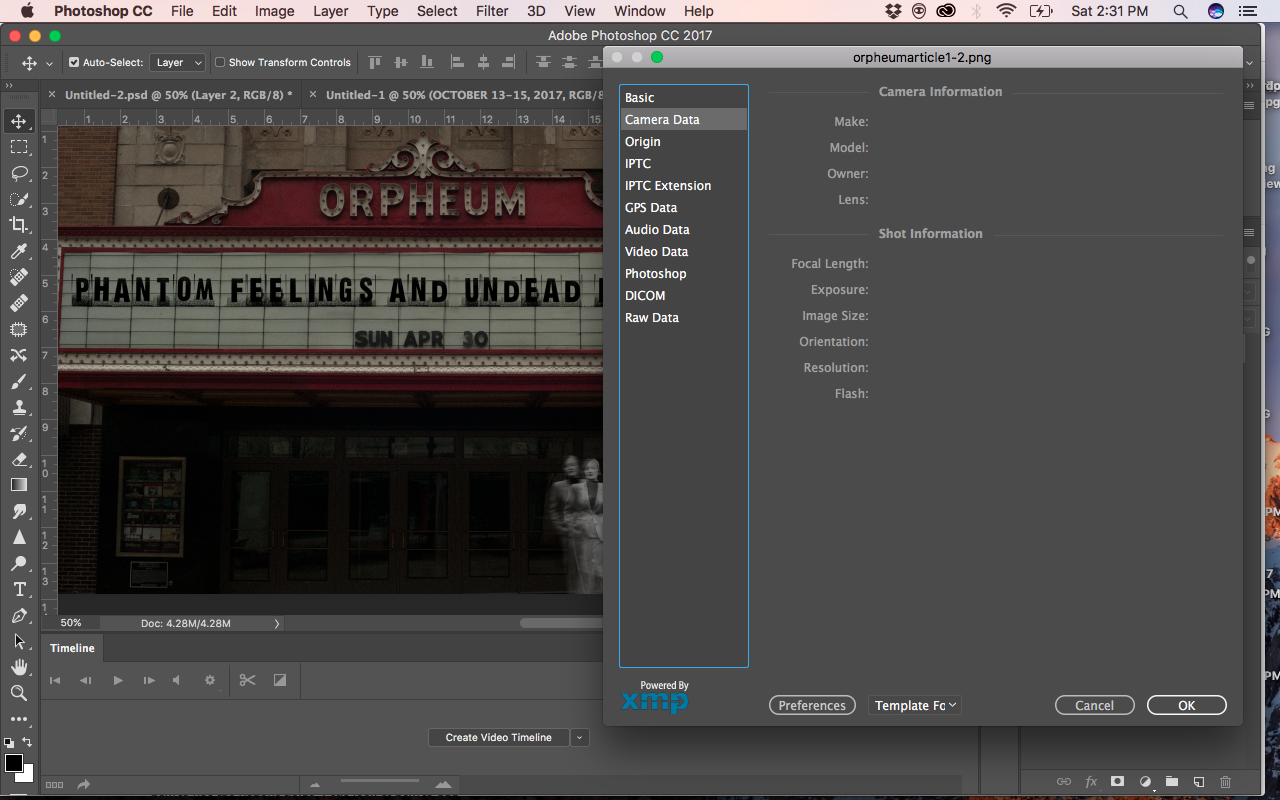The image size is (1280, 800).
Task: Click the OK button in the dialog
Action: (x=1186, y=705)
